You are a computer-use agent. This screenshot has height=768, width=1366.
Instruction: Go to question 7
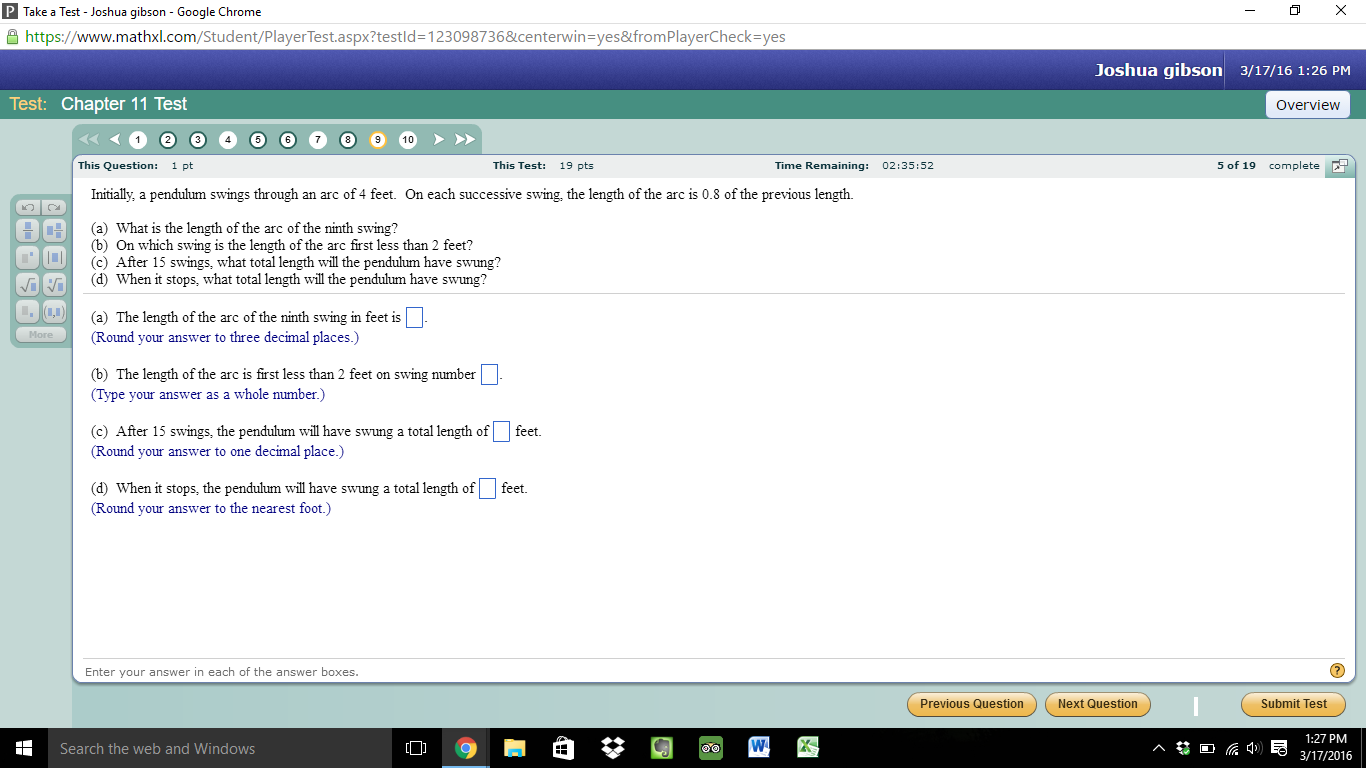click(318, 140)
